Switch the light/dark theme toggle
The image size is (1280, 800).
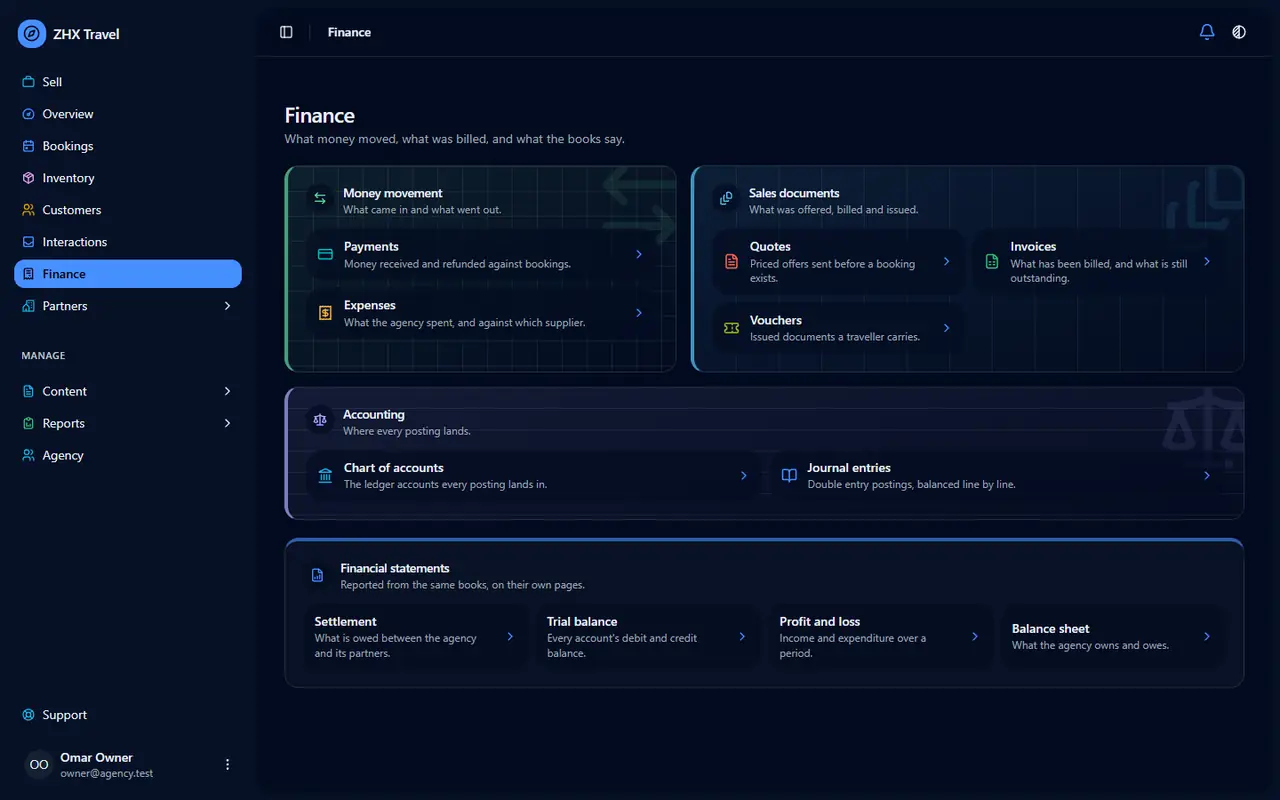(x=1239, y=32)
